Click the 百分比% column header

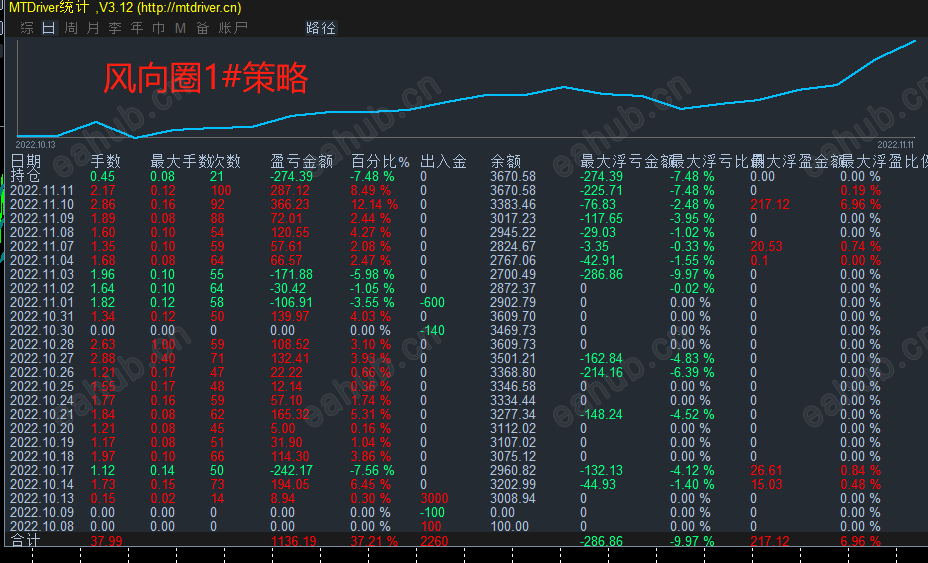click(380, 161)
